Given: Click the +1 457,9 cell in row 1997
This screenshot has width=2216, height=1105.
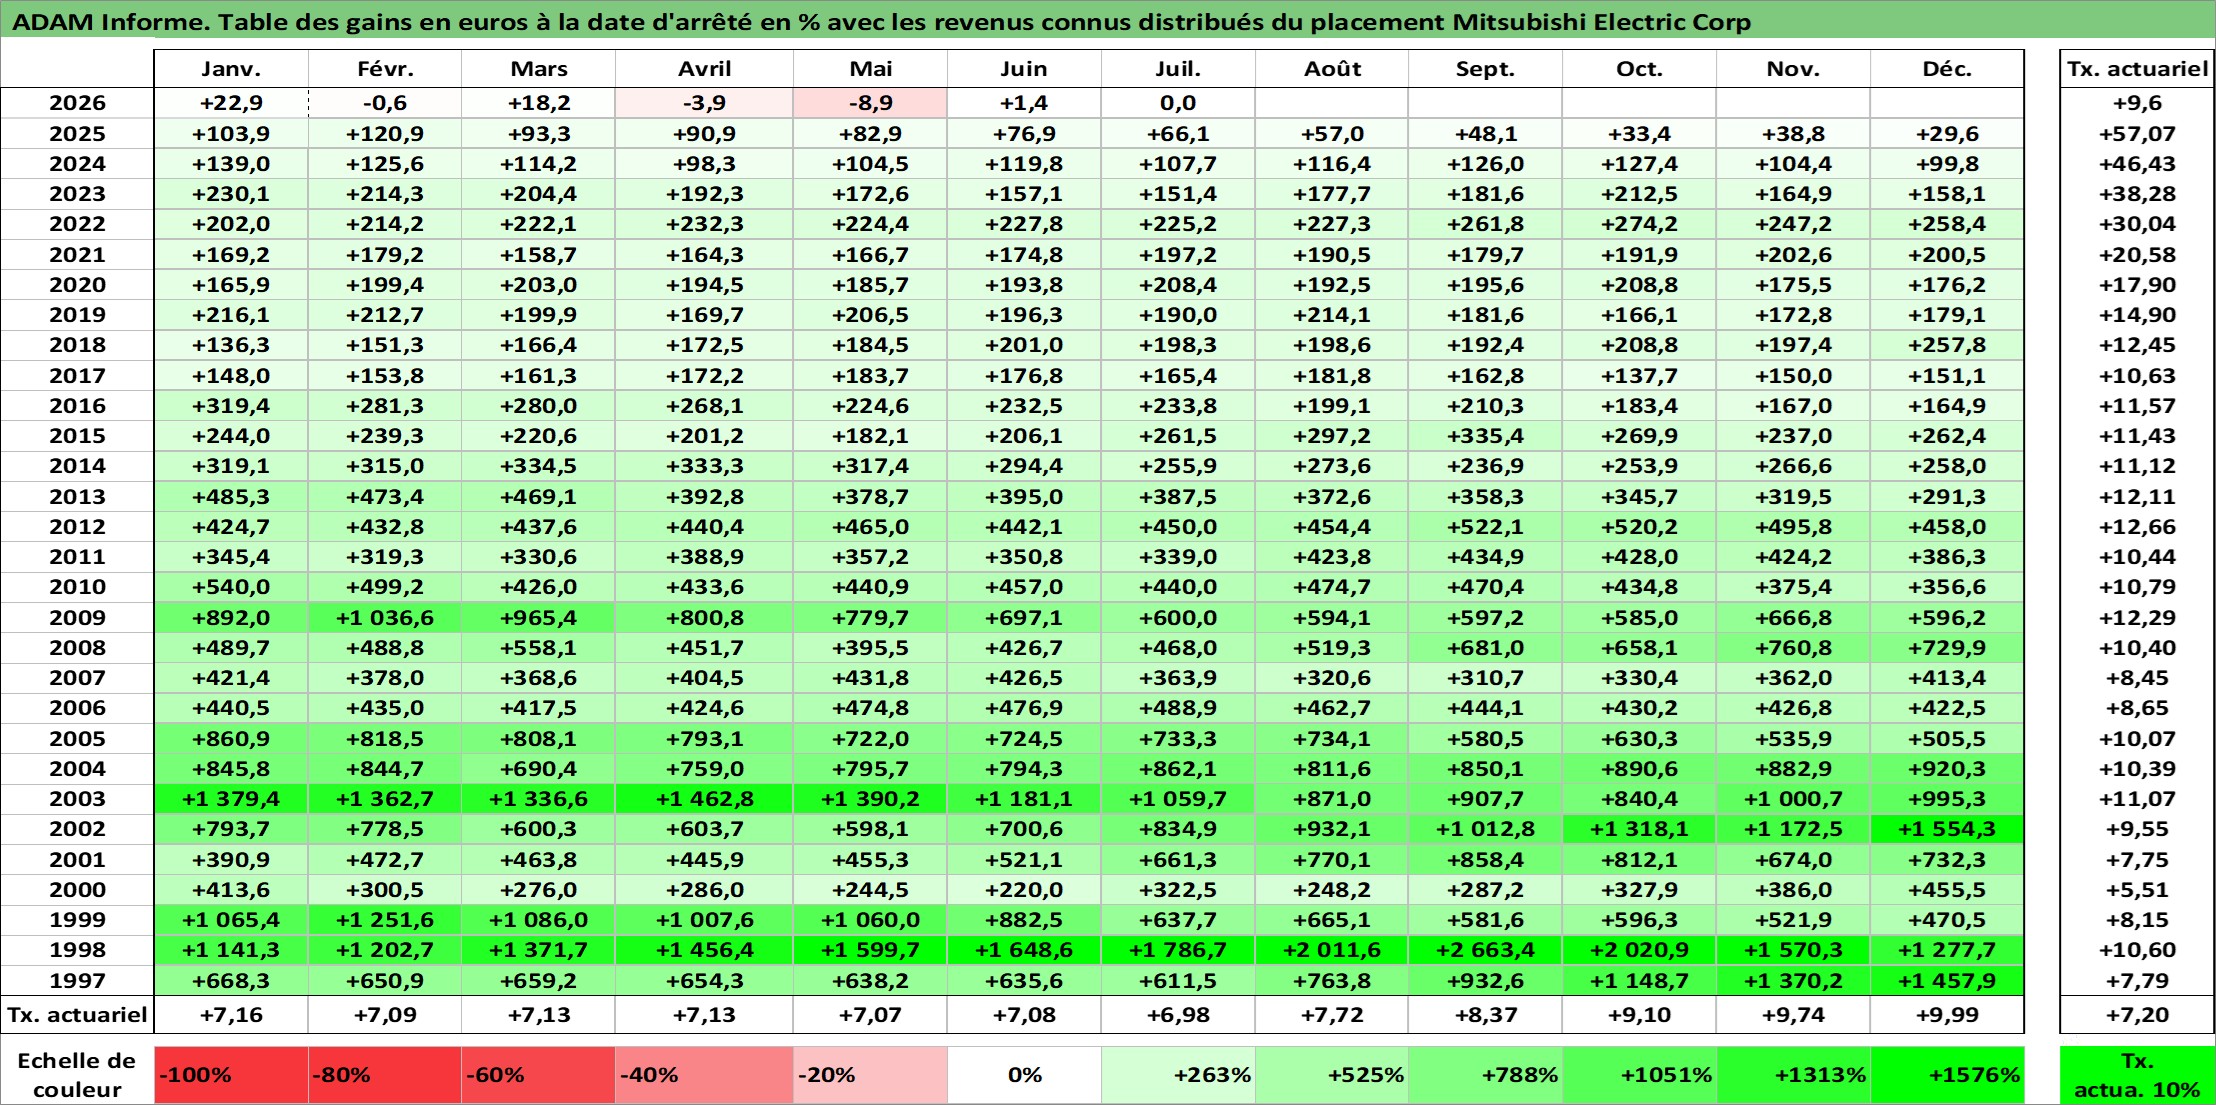Looking at the screenshot, I should (1947, 981).
